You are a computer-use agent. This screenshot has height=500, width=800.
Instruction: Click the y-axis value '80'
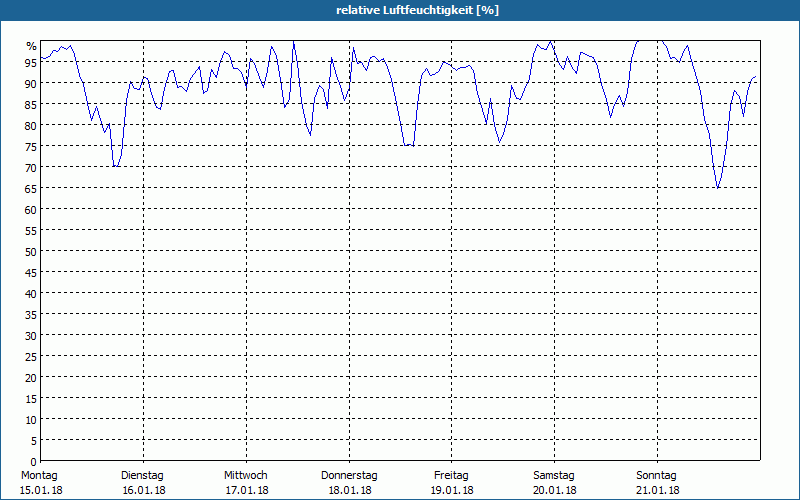coord(31,126)
